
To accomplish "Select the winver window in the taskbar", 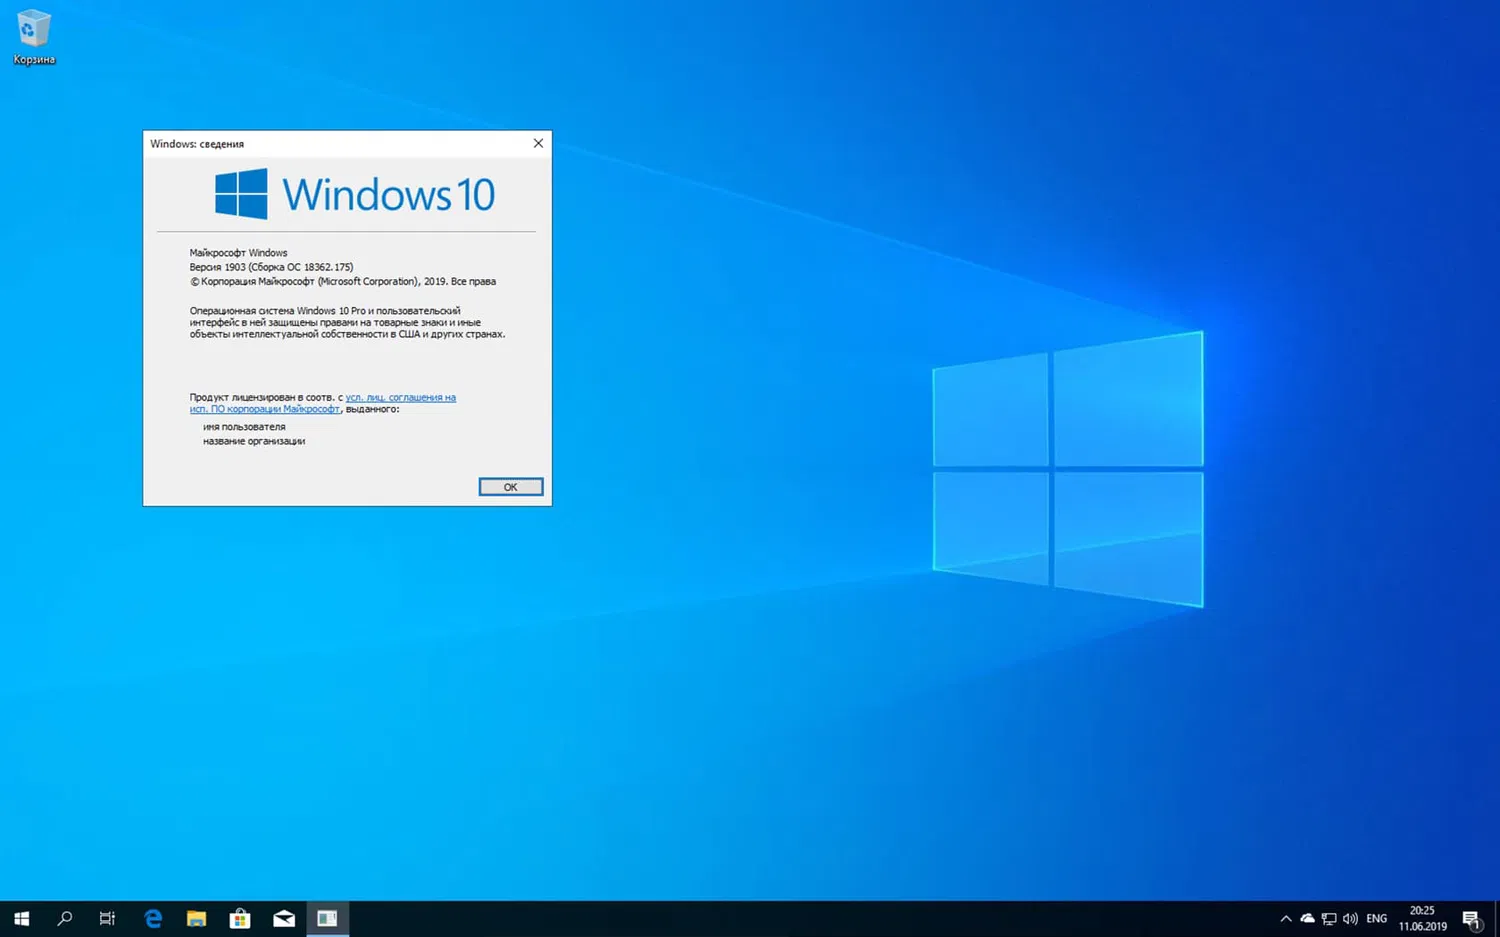I will (327, 917).
